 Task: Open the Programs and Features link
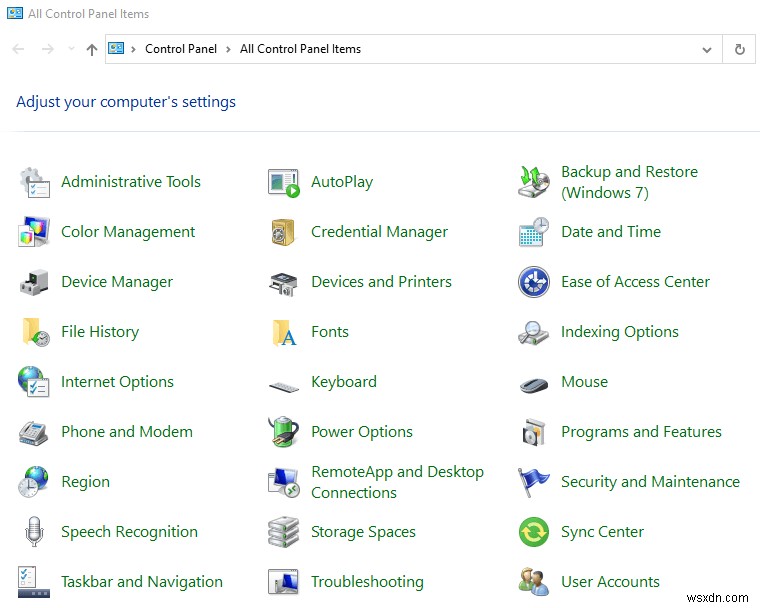tap(641, 432)
